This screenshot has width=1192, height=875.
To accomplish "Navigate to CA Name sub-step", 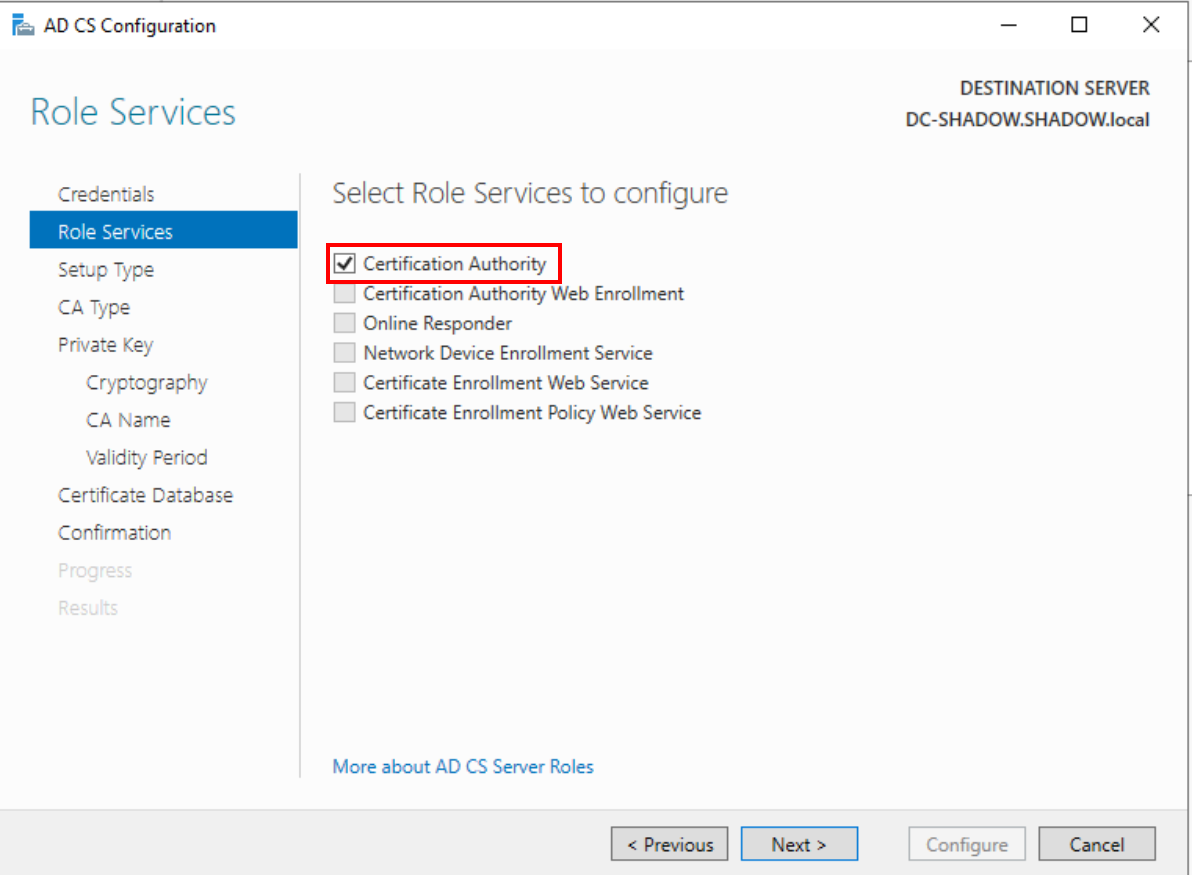I will point(128,420).
